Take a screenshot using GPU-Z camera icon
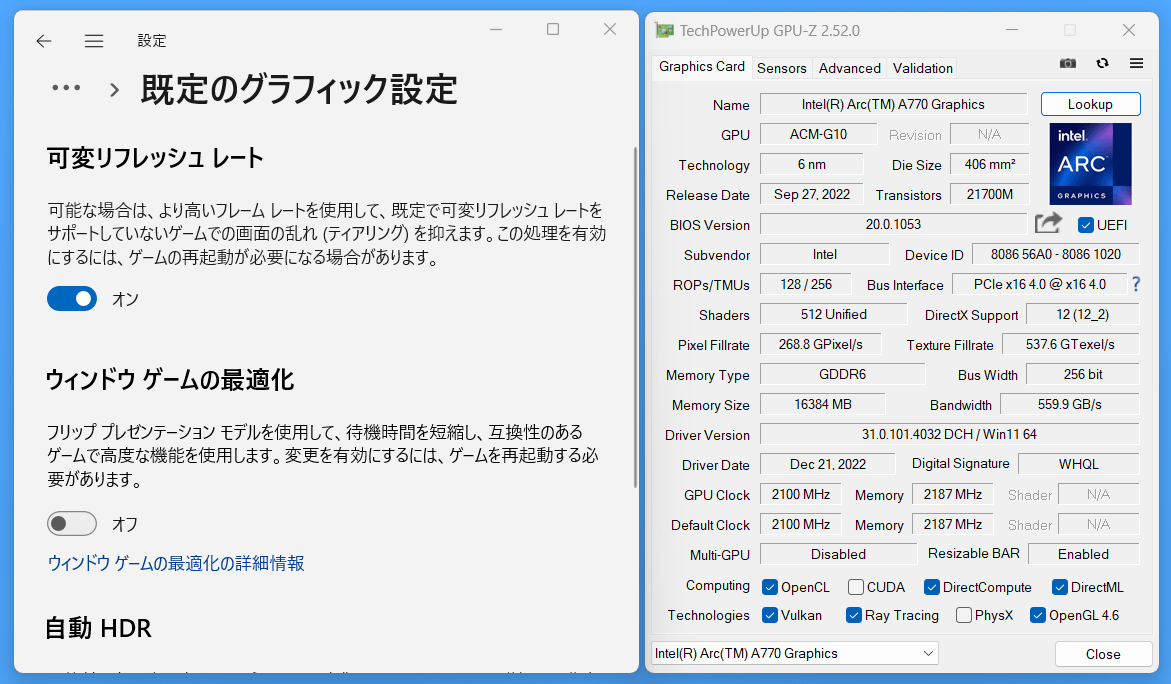Screen dimensions: 1171x684 pos(1068,63)
